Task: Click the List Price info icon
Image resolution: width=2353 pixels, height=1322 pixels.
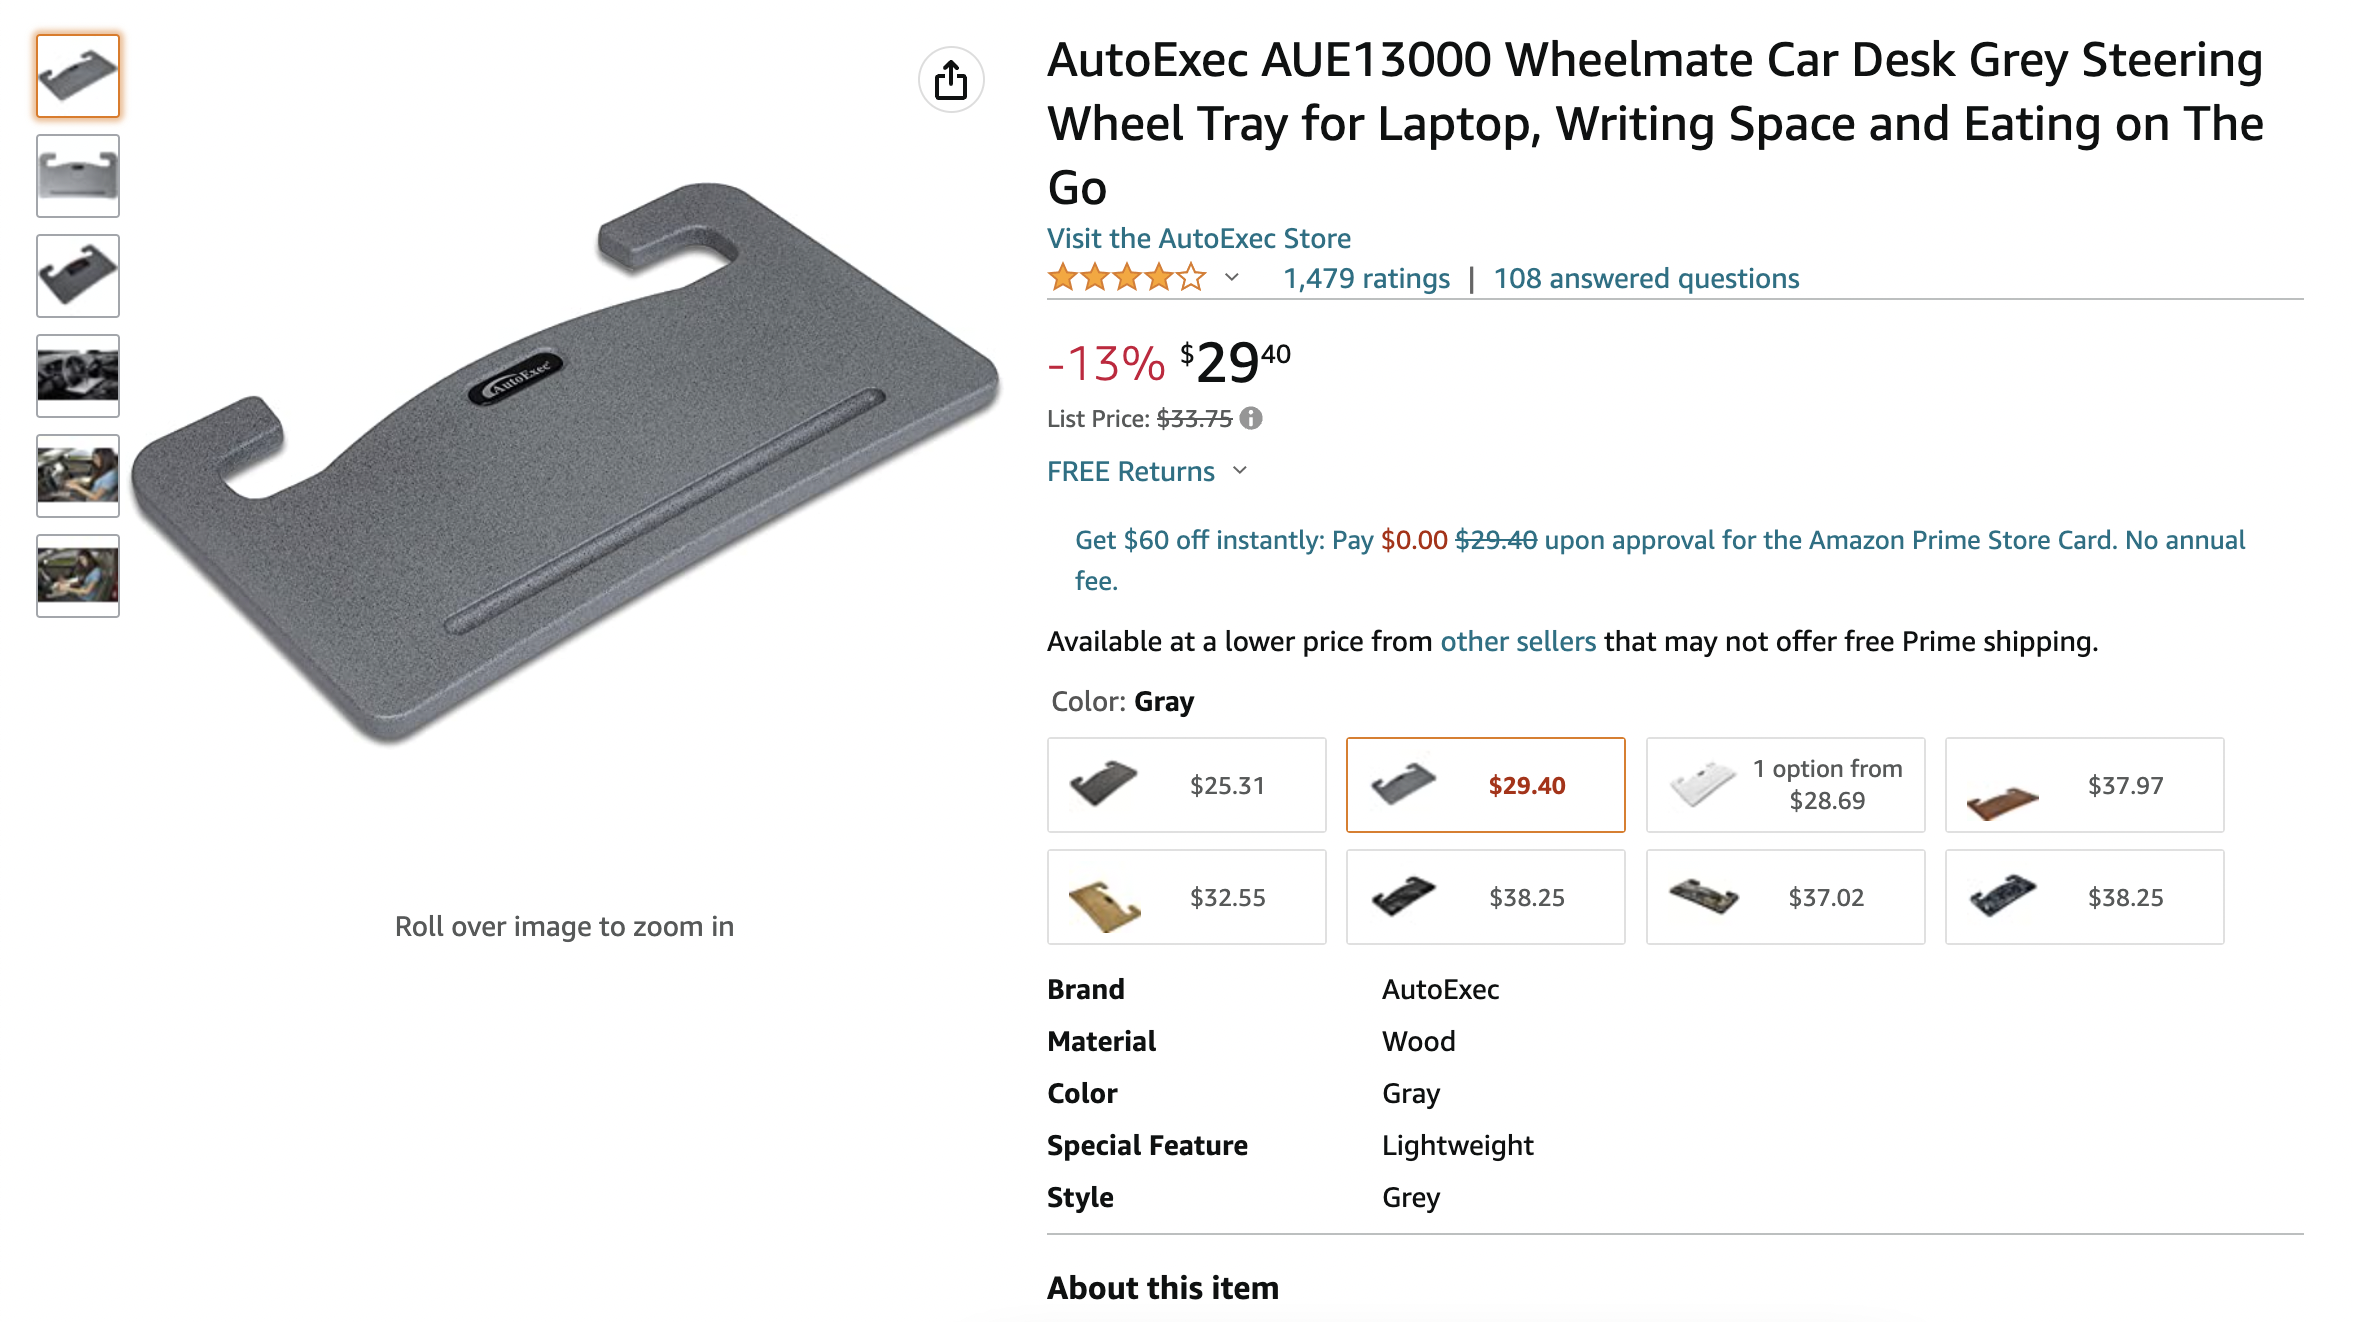Action: [1251, 418]
